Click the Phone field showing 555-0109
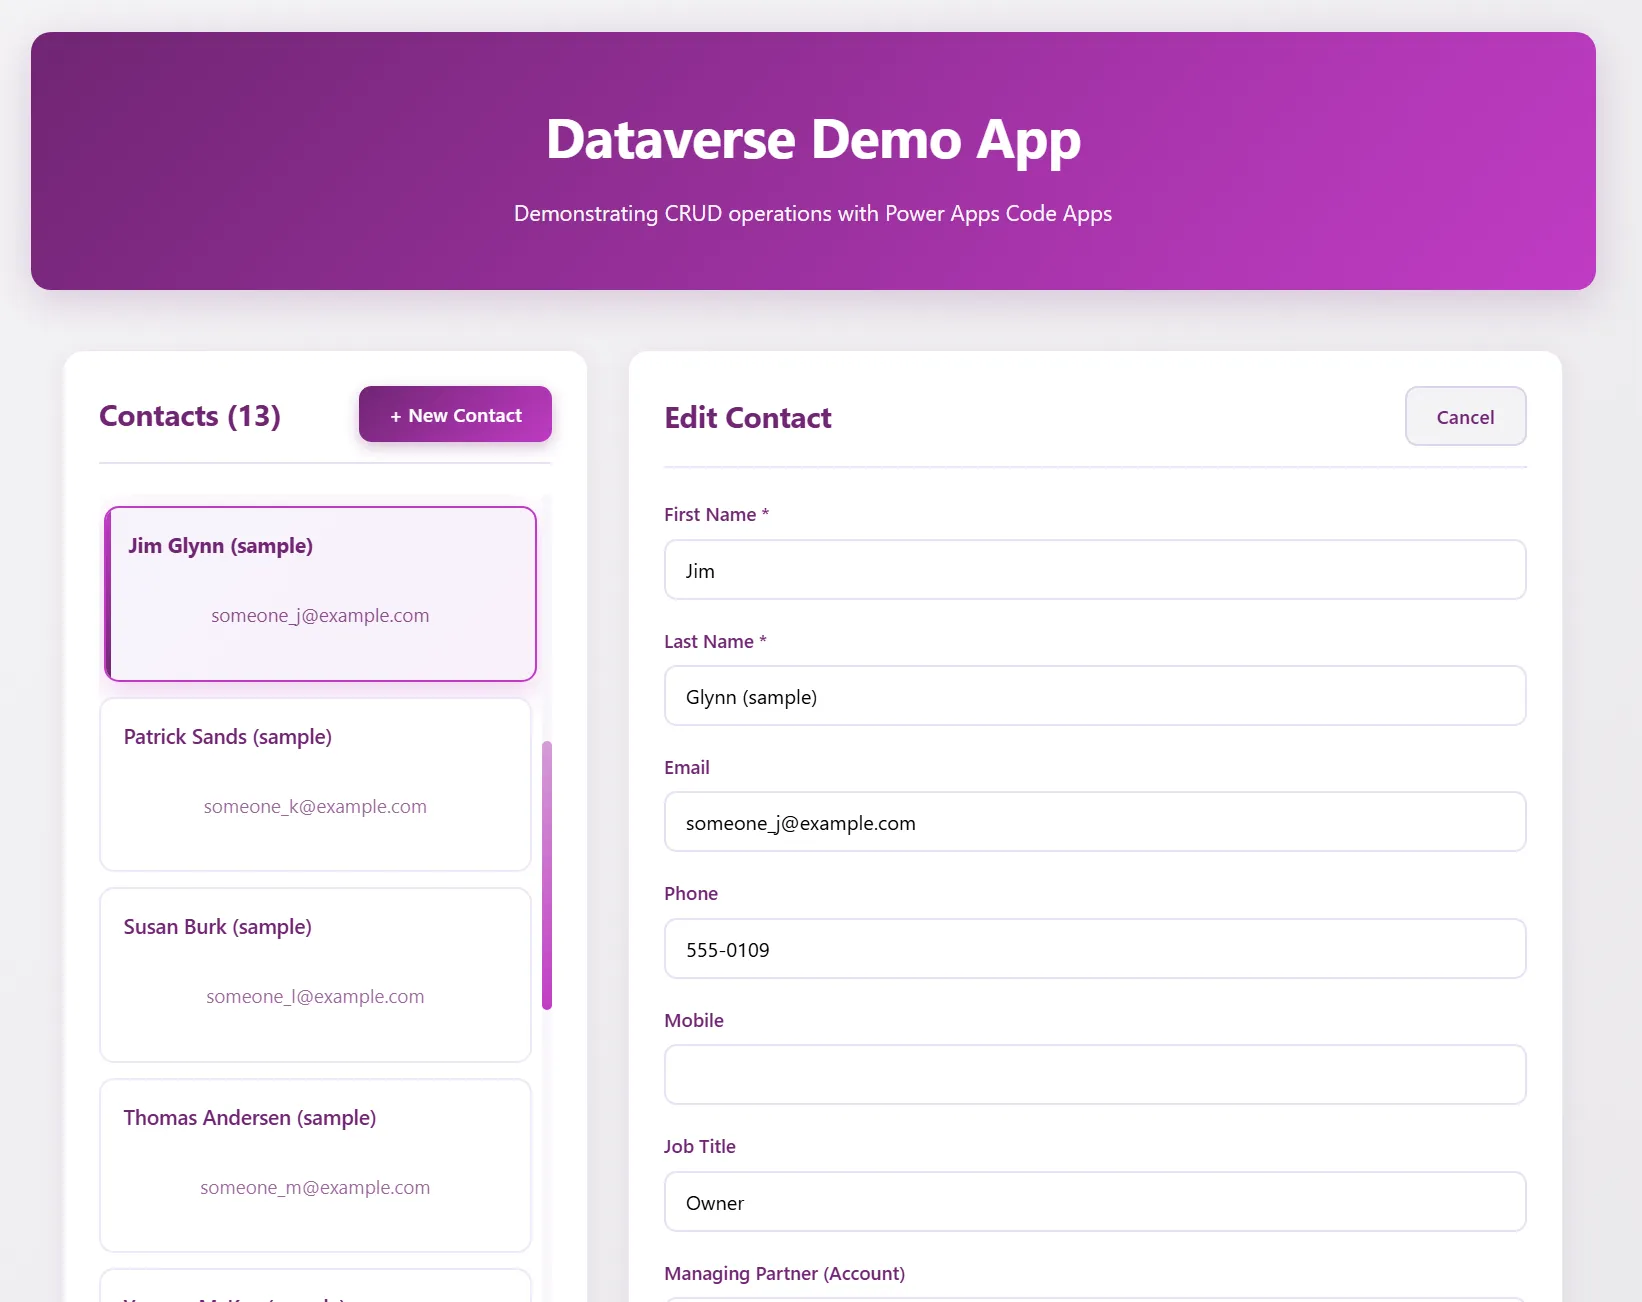 pos(1095,949)
